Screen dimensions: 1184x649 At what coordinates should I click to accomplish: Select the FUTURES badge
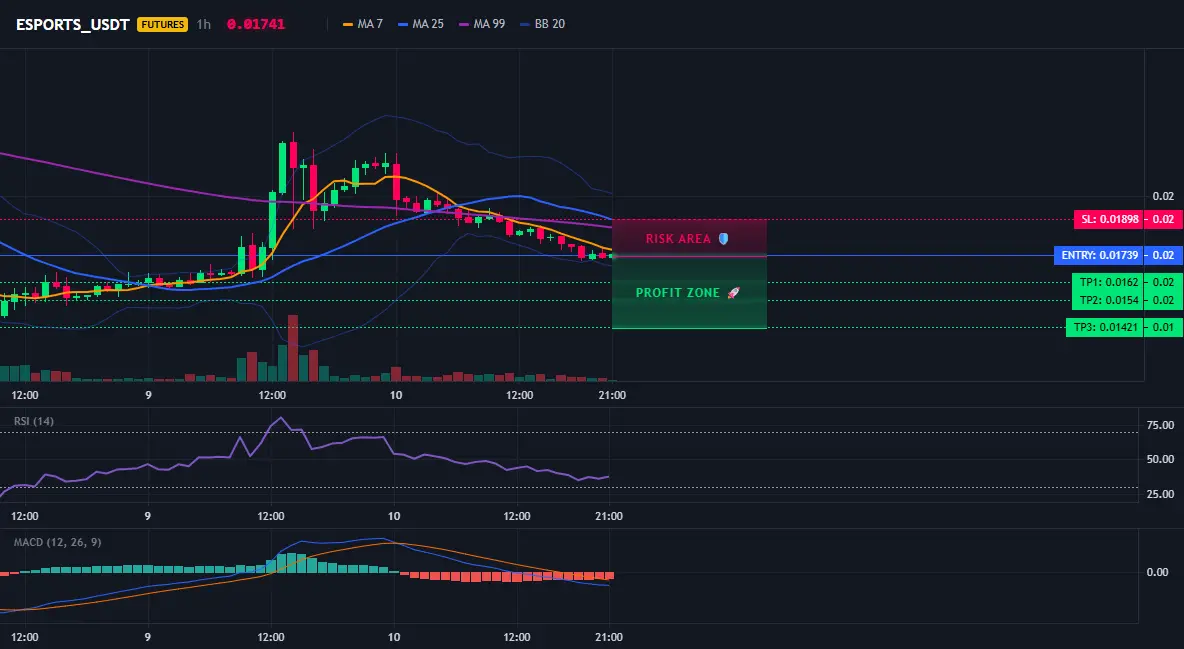162,24
